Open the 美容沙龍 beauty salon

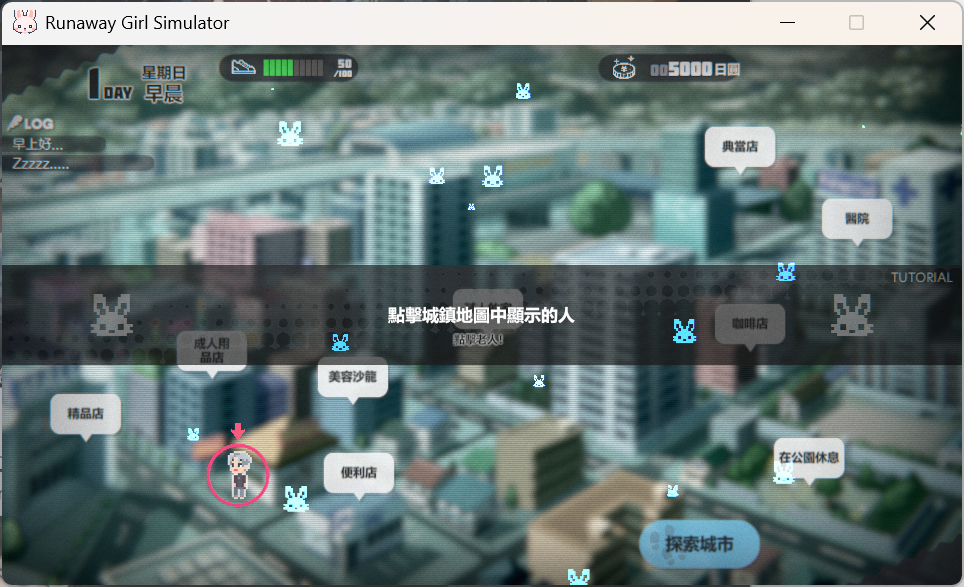tap(351, 377)
